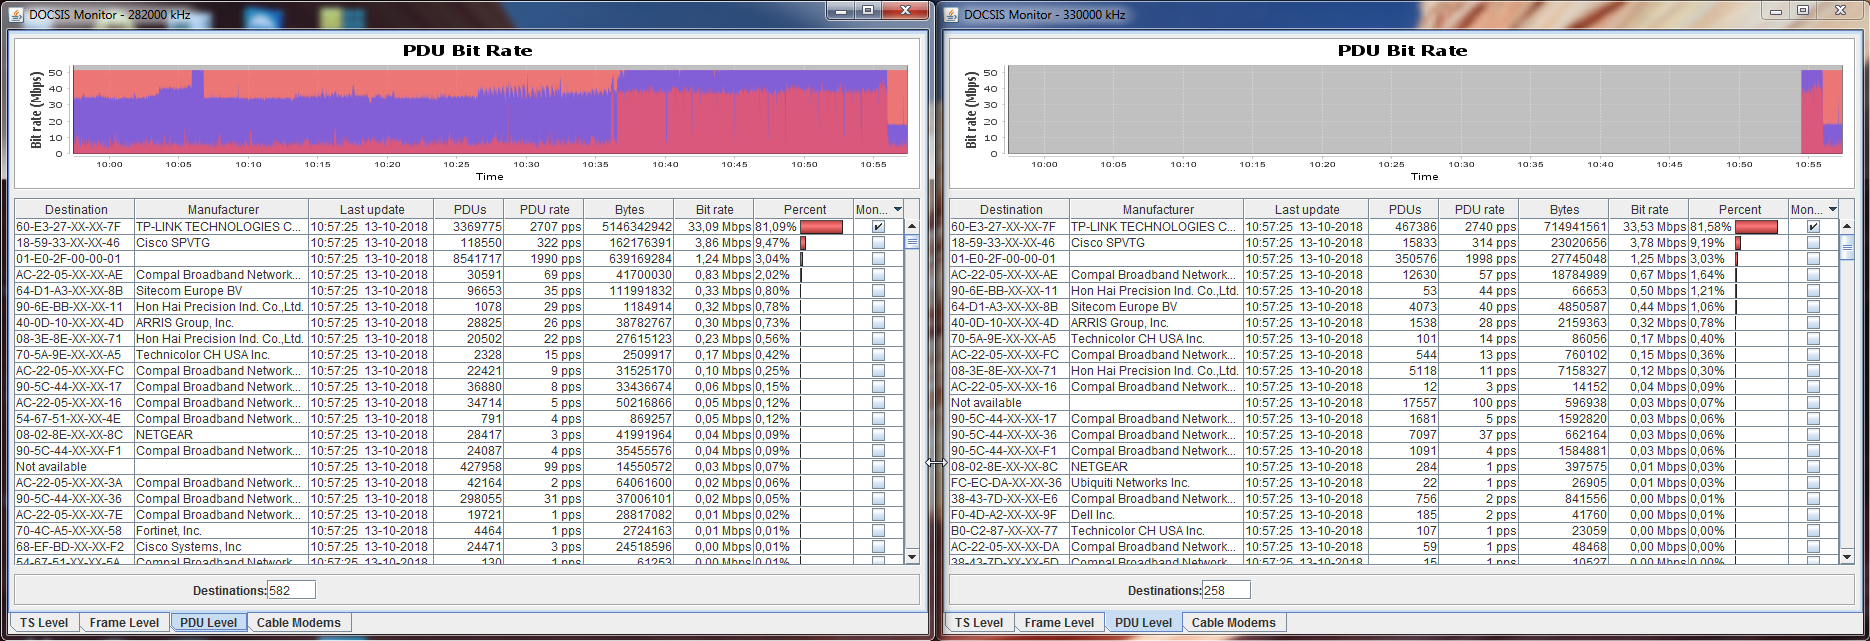The image size is (1870, 641).
Task: Click Bit rate header in 330000 kHz window
Action: pos(1650,210)
